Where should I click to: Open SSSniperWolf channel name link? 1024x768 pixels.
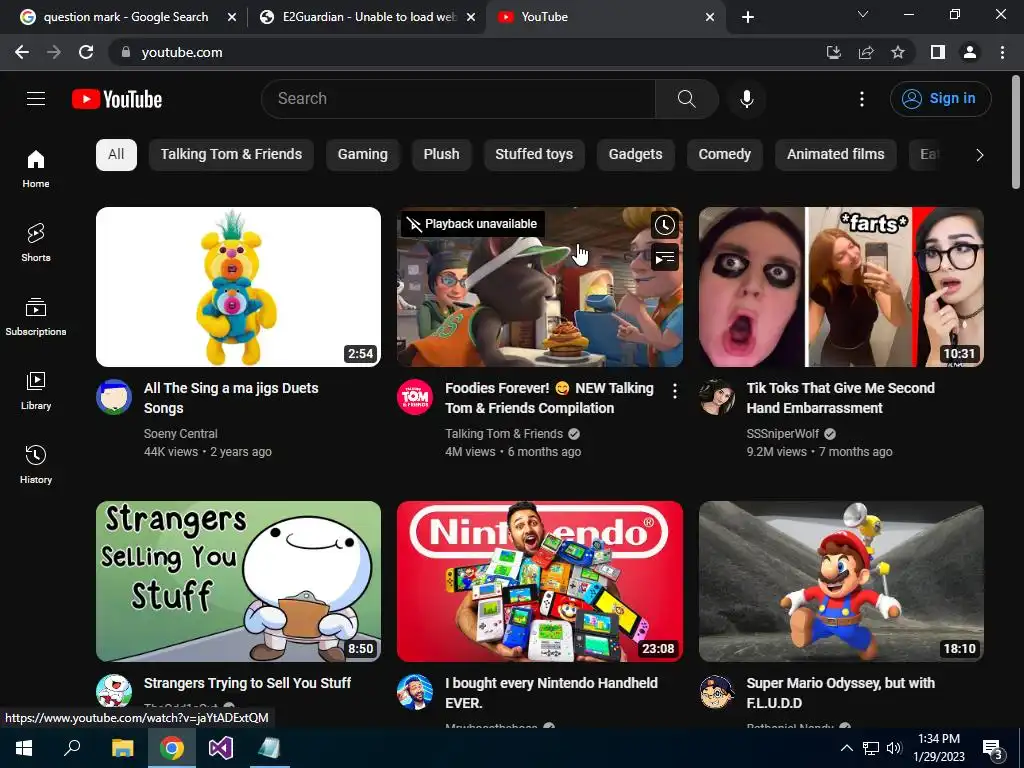(782, 434)
